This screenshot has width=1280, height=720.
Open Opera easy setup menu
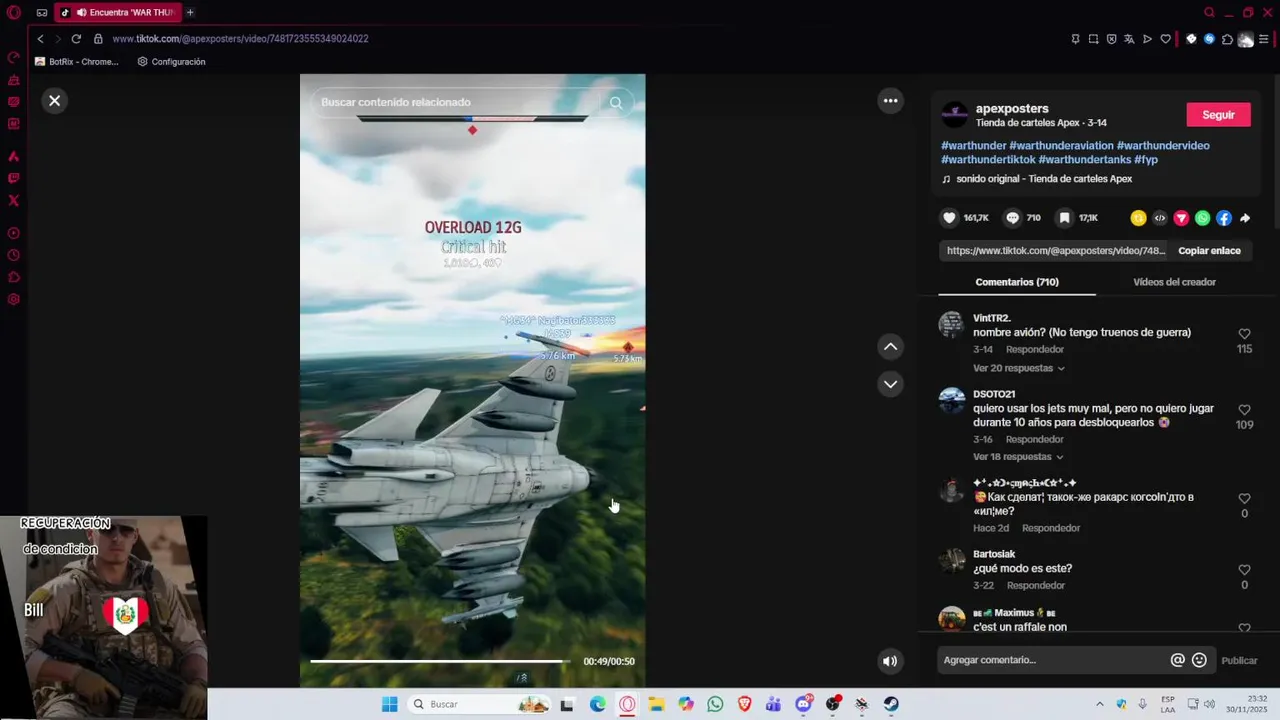point(1264,39)
